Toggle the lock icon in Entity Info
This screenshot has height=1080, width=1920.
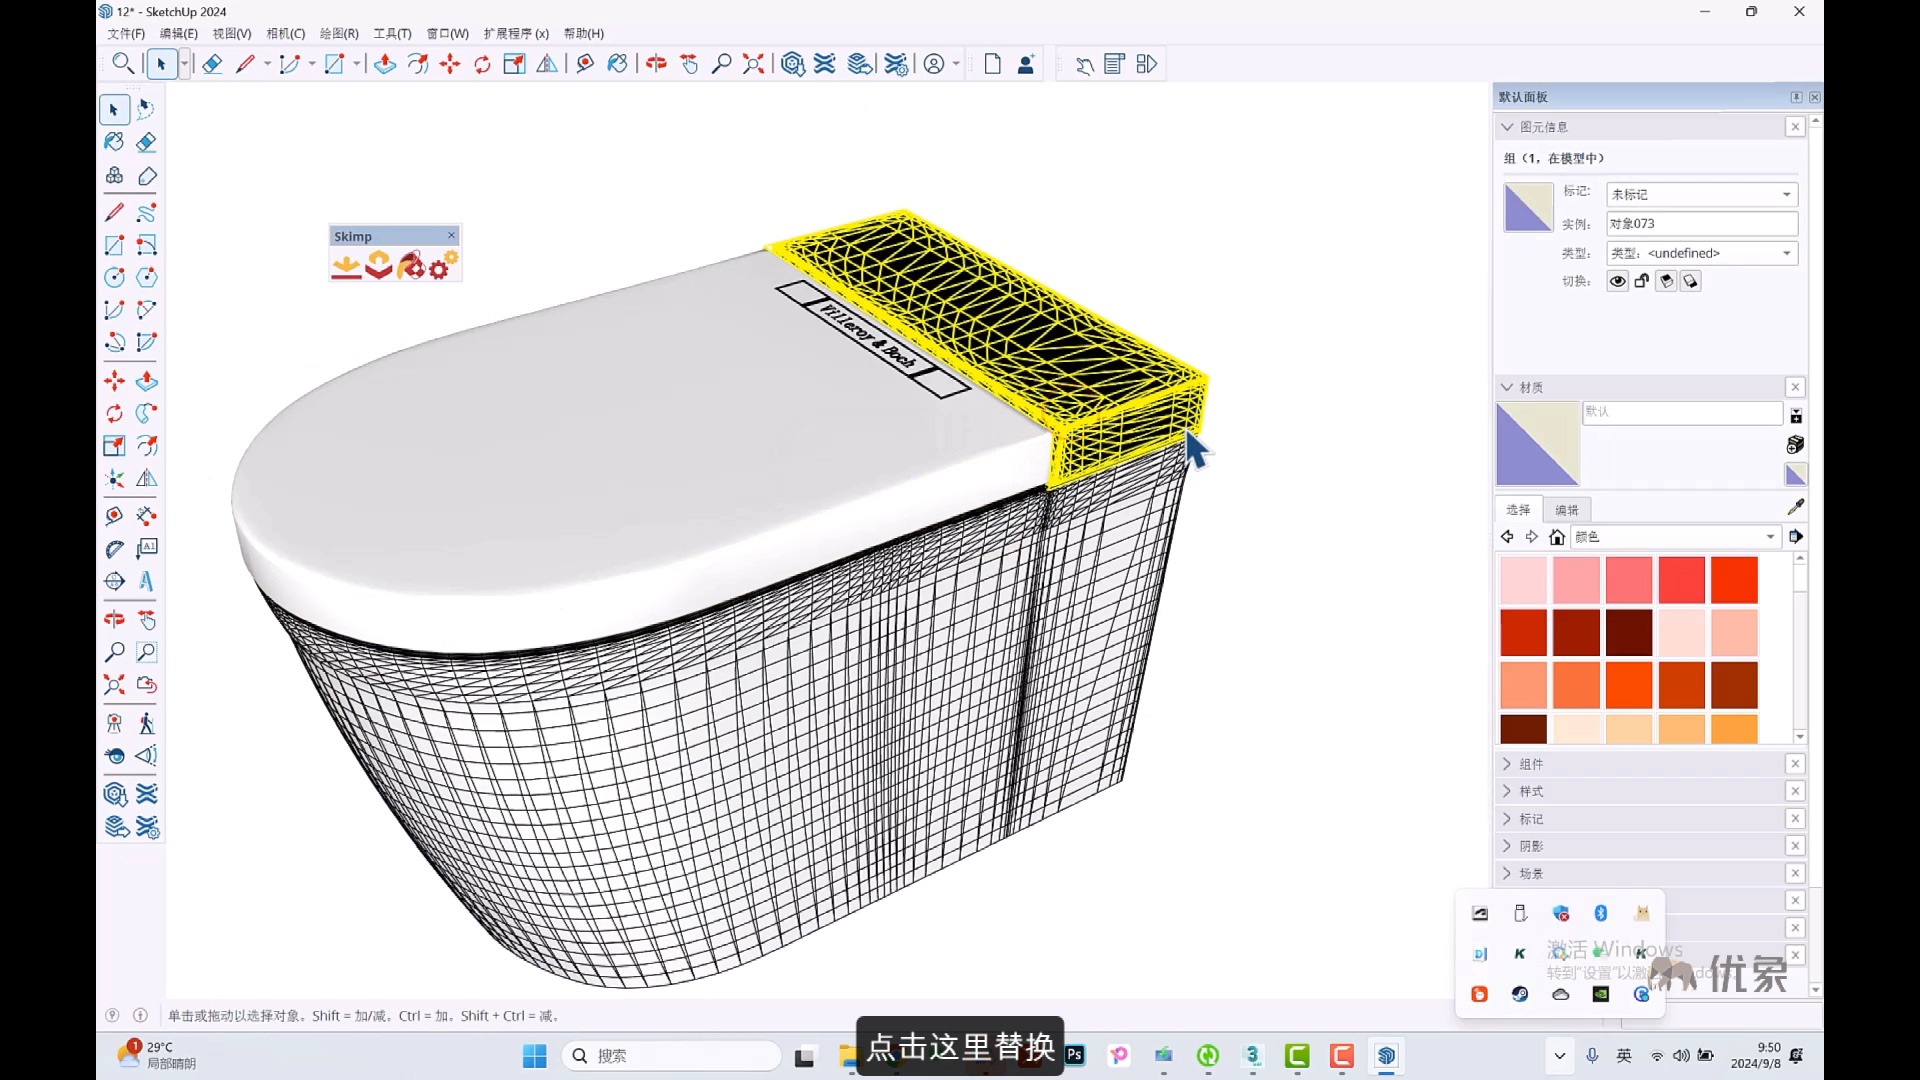click(1642, 281)
